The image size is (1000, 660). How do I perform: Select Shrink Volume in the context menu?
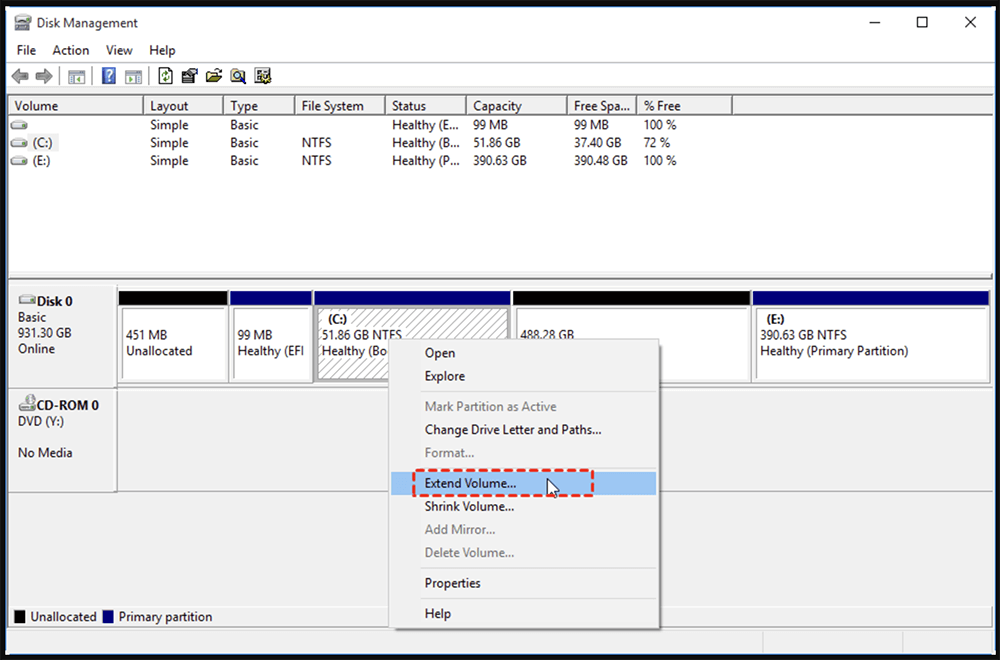[x=469, y=506]
